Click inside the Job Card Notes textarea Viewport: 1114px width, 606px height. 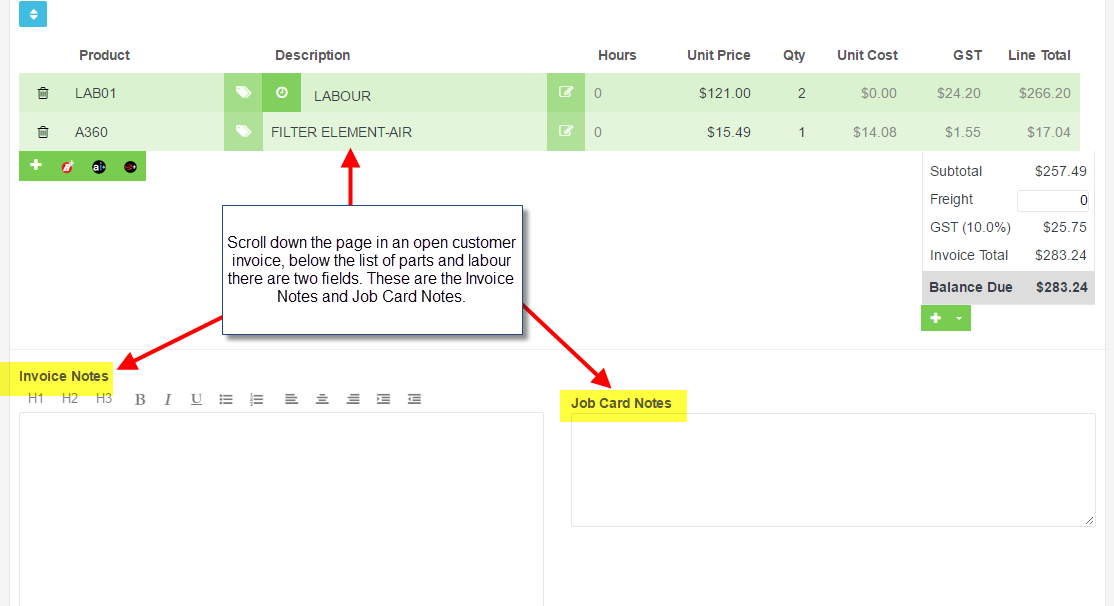point(833,470)
